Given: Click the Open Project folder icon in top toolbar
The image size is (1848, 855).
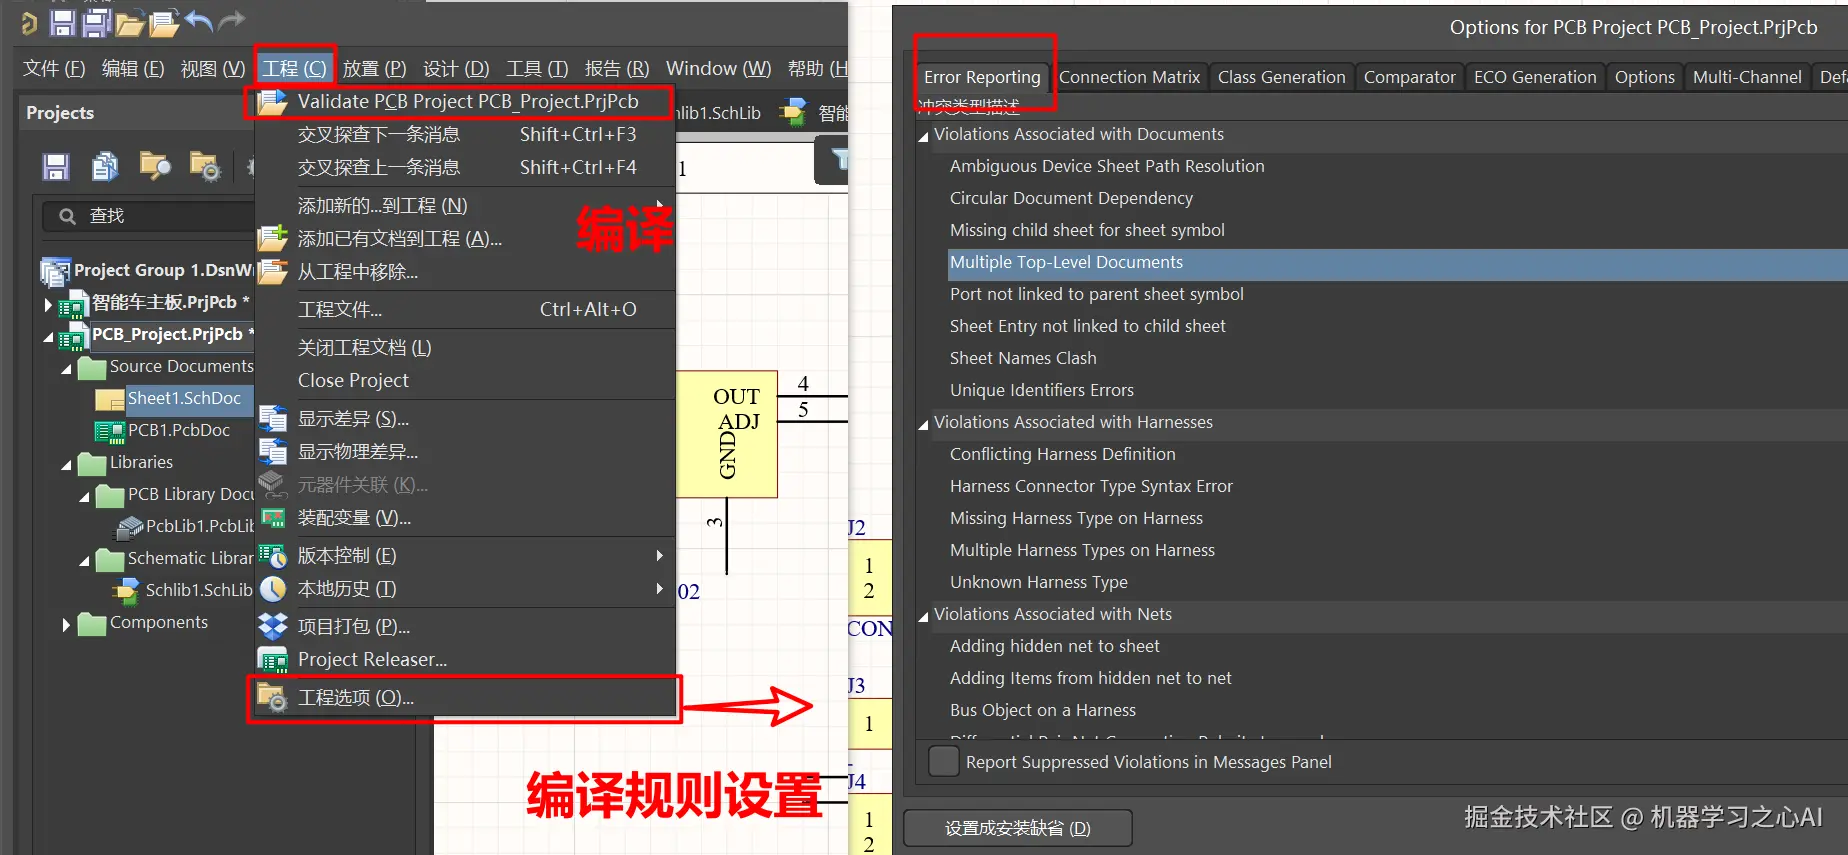Looking at the screenshot, I should click(130, 23).
